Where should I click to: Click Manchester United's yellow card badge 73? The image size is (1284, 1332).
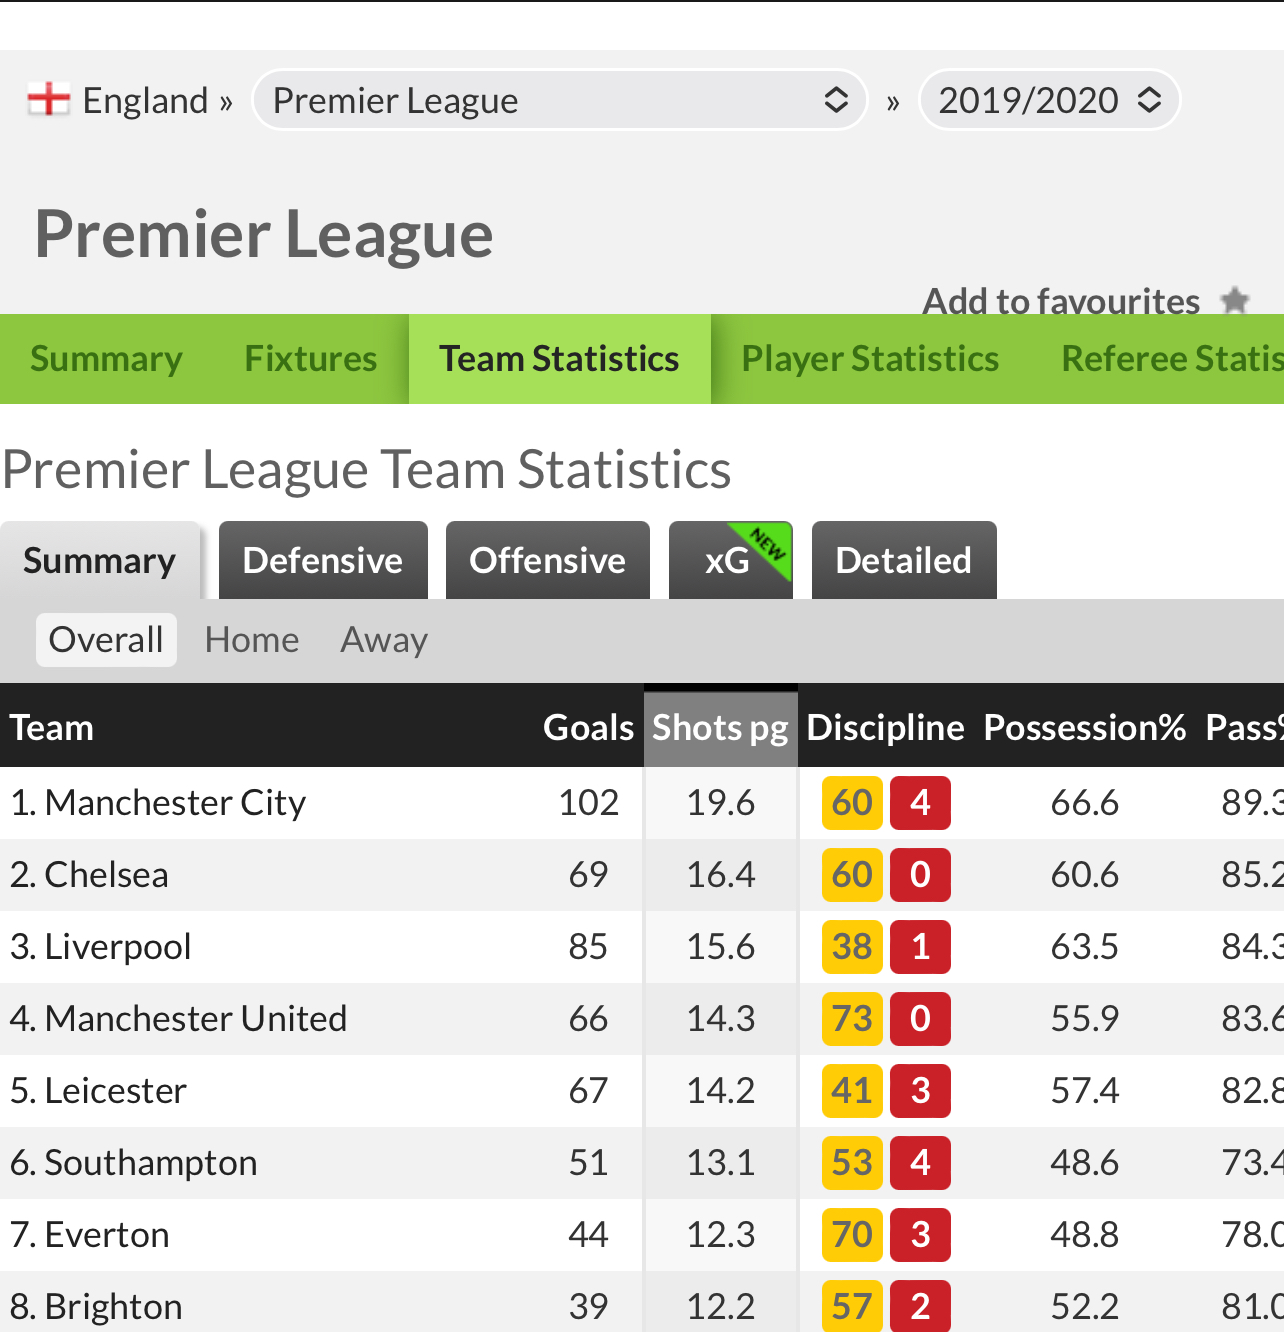click(852, 1019)
